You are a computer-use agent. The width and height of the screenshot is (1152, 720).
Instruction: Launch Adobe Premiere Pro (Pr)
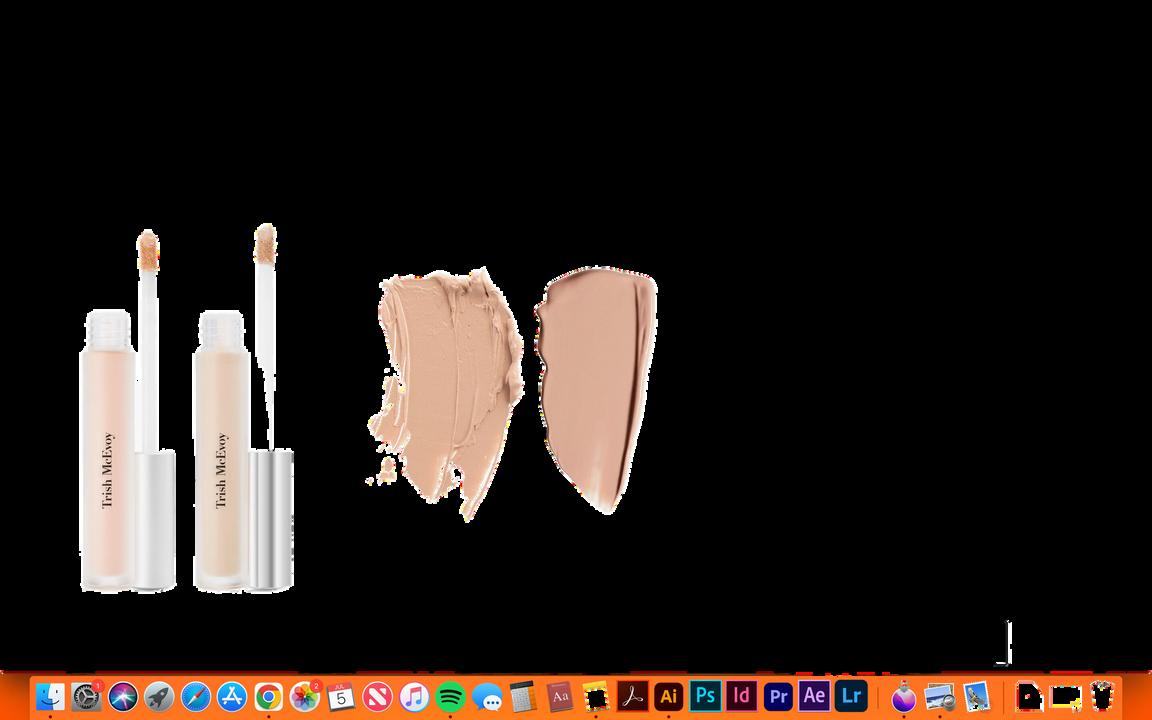pos(778,696)
